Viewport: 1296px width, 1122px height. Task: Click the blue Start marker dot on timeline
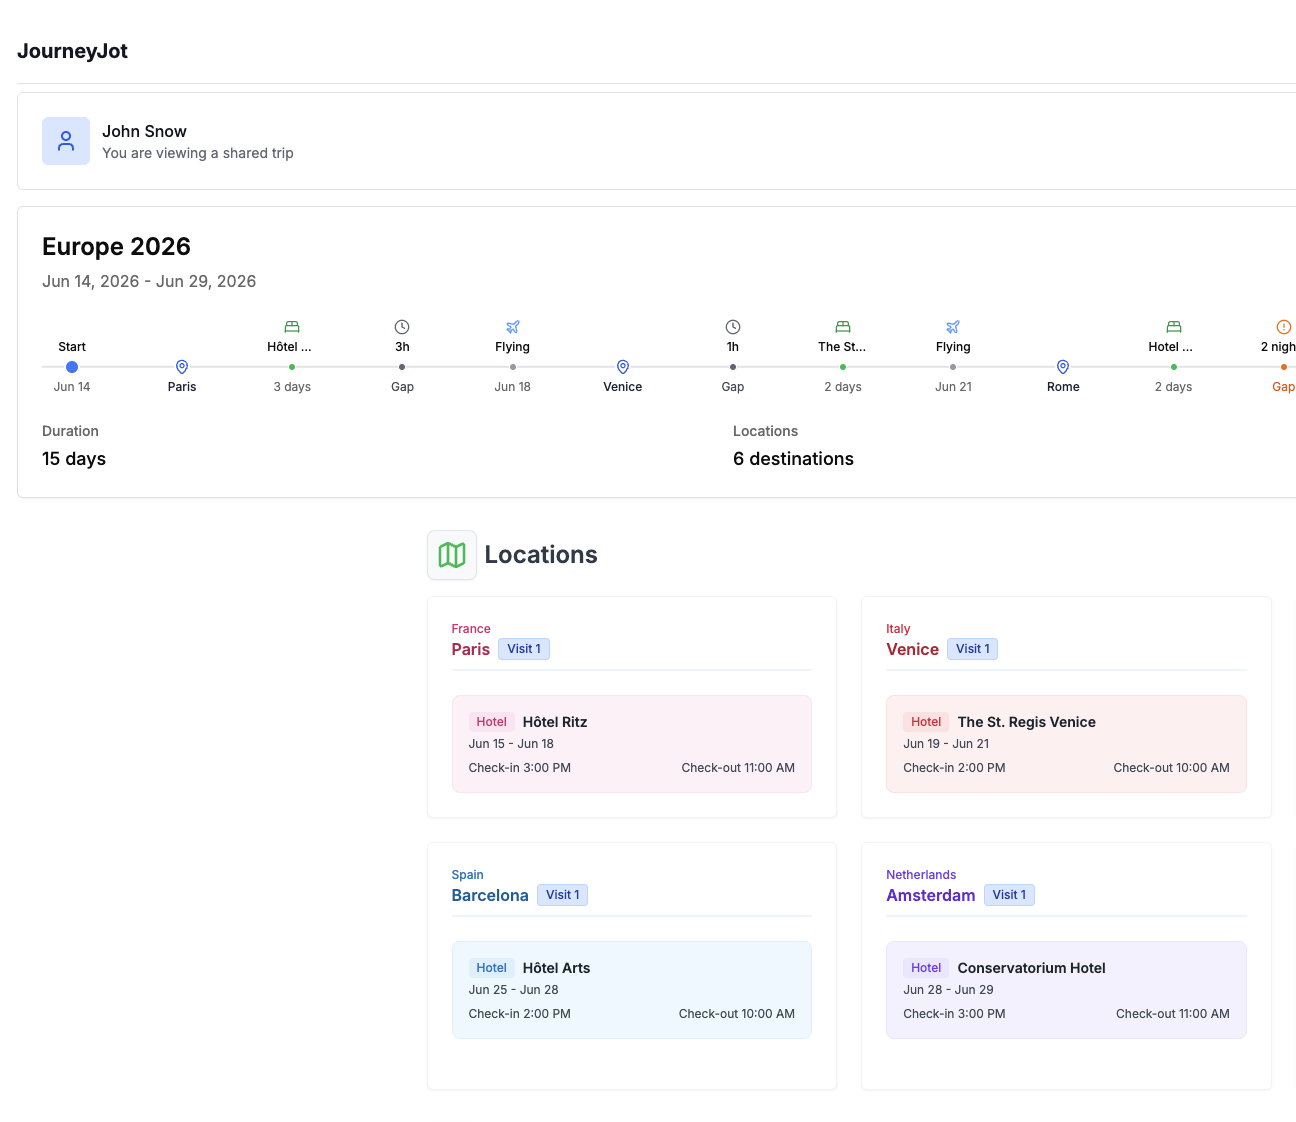point(72,367)
